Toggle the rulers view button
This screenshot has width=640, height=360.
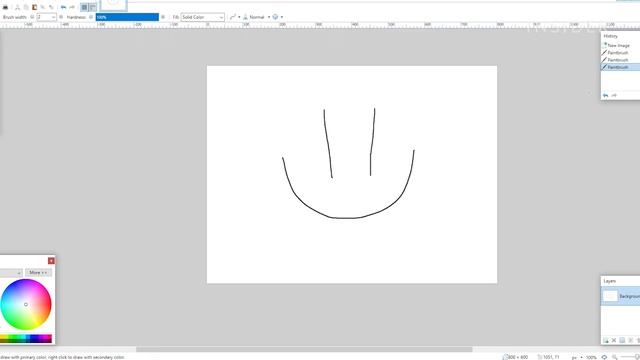(93, 7)
